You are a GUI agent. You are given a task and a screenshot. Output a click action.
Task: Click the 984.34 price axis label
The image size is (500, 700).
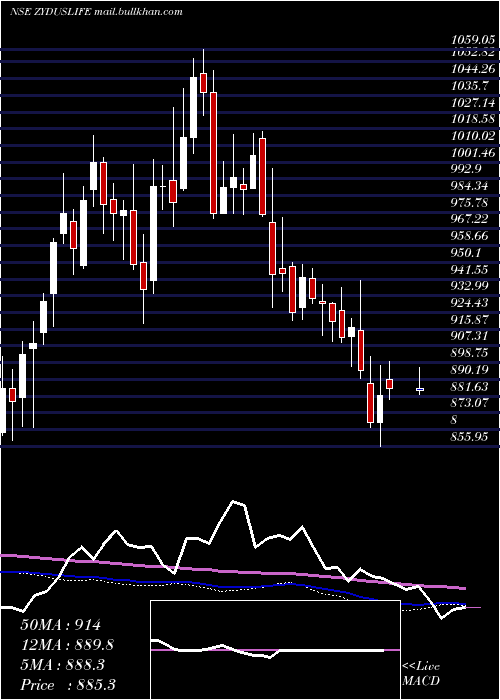click(470, 186)
